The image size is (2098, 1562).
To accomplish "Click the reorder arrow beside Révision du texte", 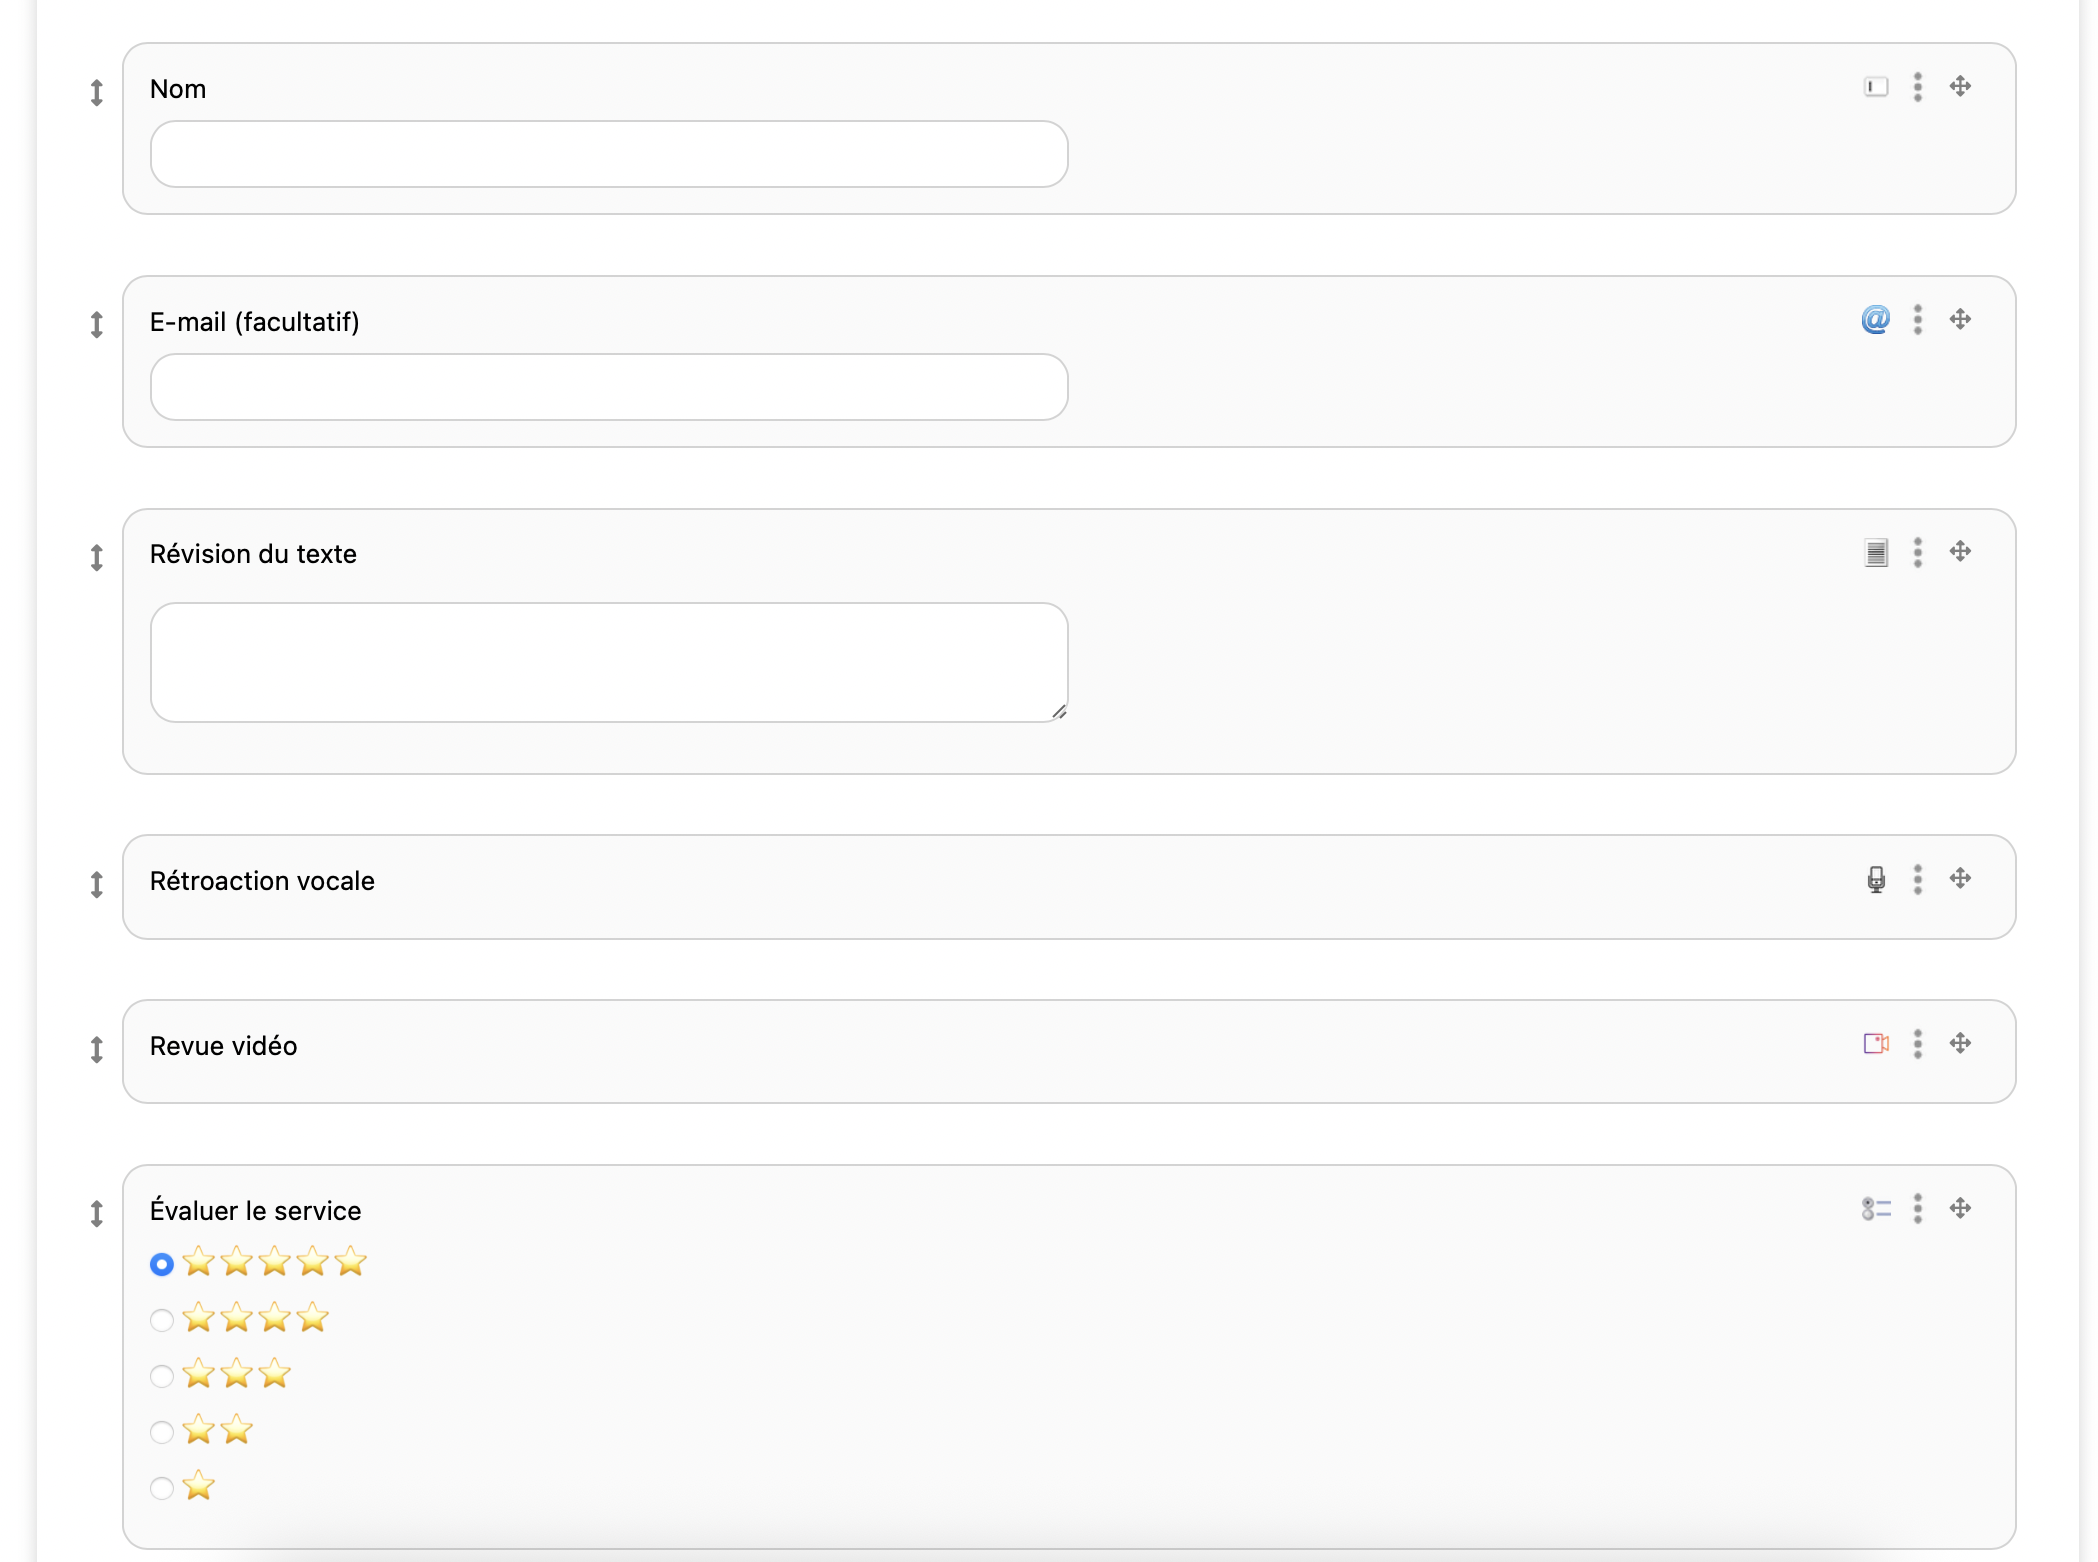I will [97, 557].
